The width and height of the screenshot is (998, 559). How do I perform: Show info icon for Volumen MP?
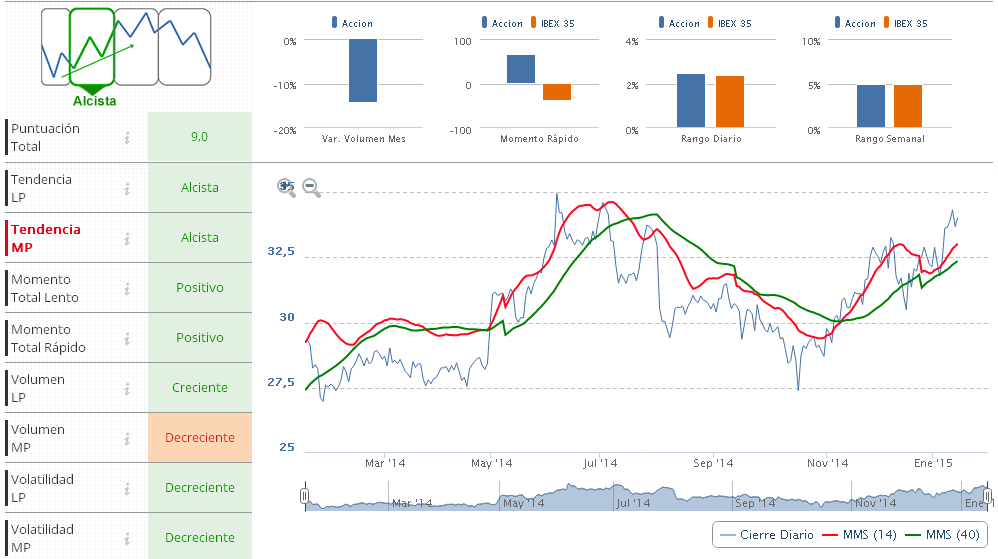pos(127,438)
